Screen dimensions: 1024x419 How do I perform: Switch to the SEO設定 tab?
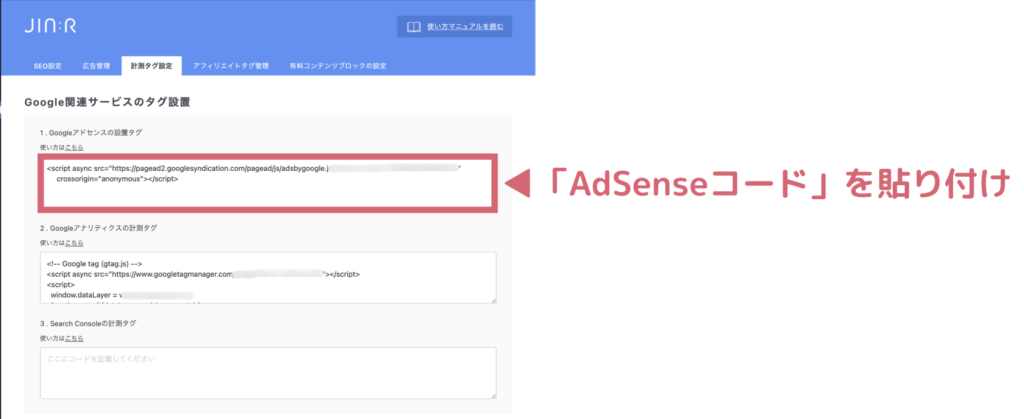[47, 66]
